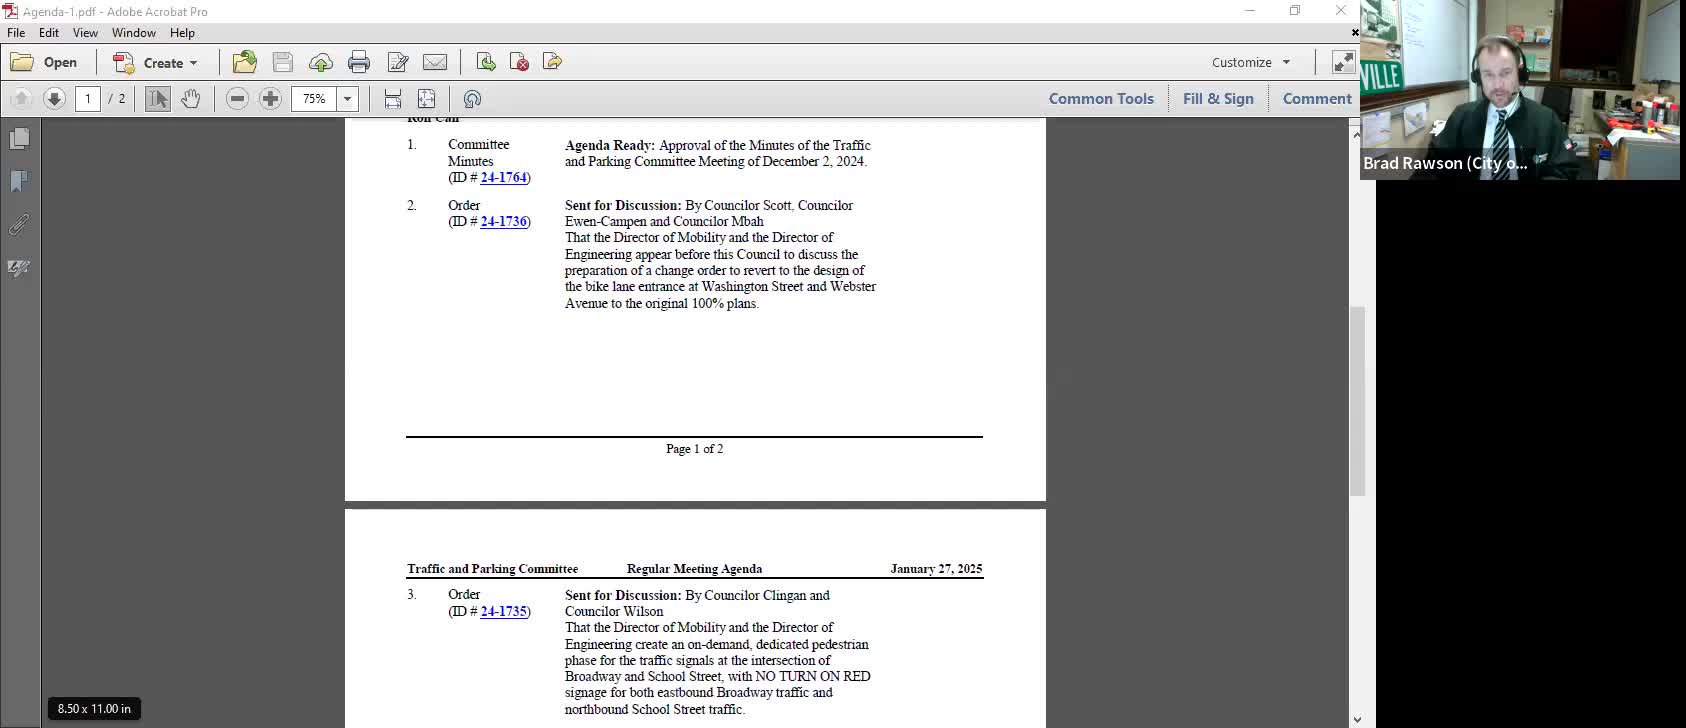Screen dimensions: 1686x728
Task: Open the Common Tools pane
Action: pyautogui.click(x=1101, y=98)
